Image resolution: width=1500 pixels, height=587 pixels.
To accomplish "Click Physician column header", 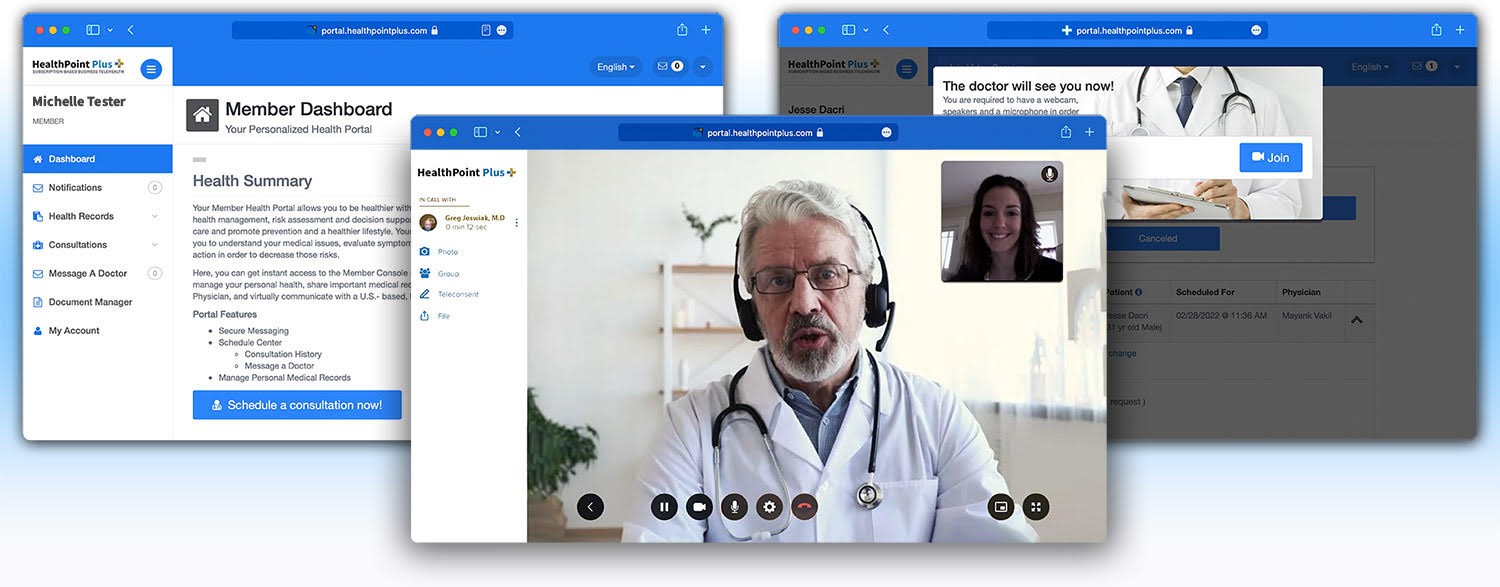I will point(1301,293).
